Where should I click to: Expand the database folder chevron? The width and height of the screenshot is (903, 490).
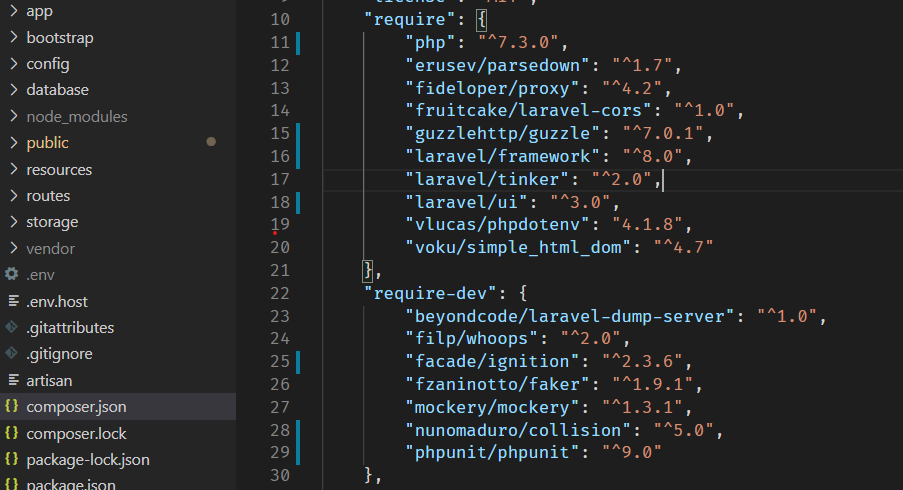click(14, 89)
